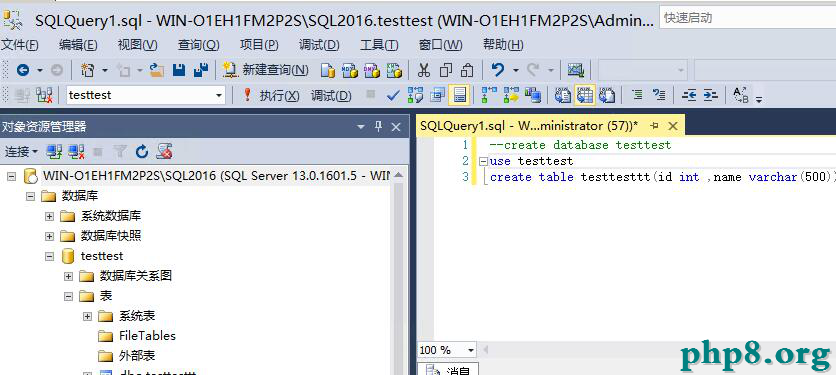Refresh the Object Explorer tree
The image size is (836, 375).
click(x=142, y=152)
